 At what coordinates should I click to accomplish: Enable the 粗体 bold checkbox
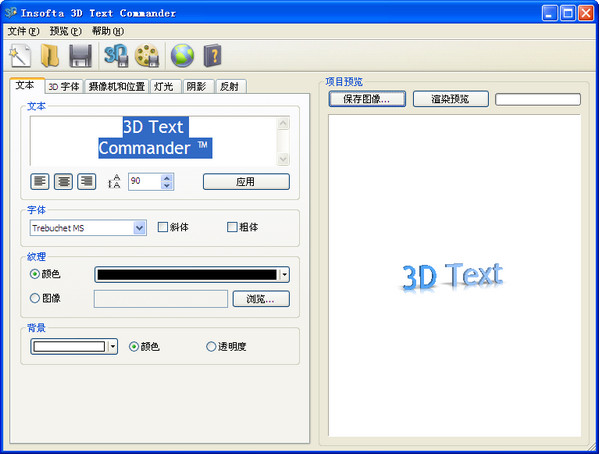pos(232,227)
